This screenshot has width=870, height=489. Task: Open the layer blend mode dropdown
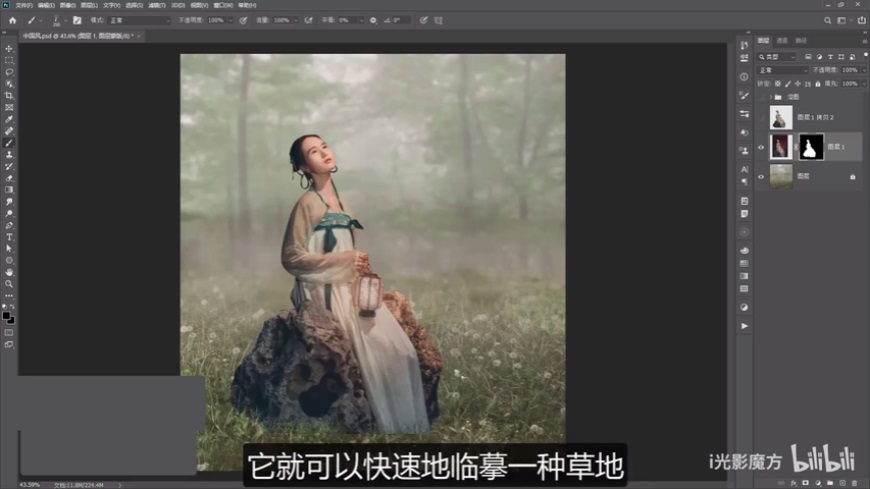(783, 70)
